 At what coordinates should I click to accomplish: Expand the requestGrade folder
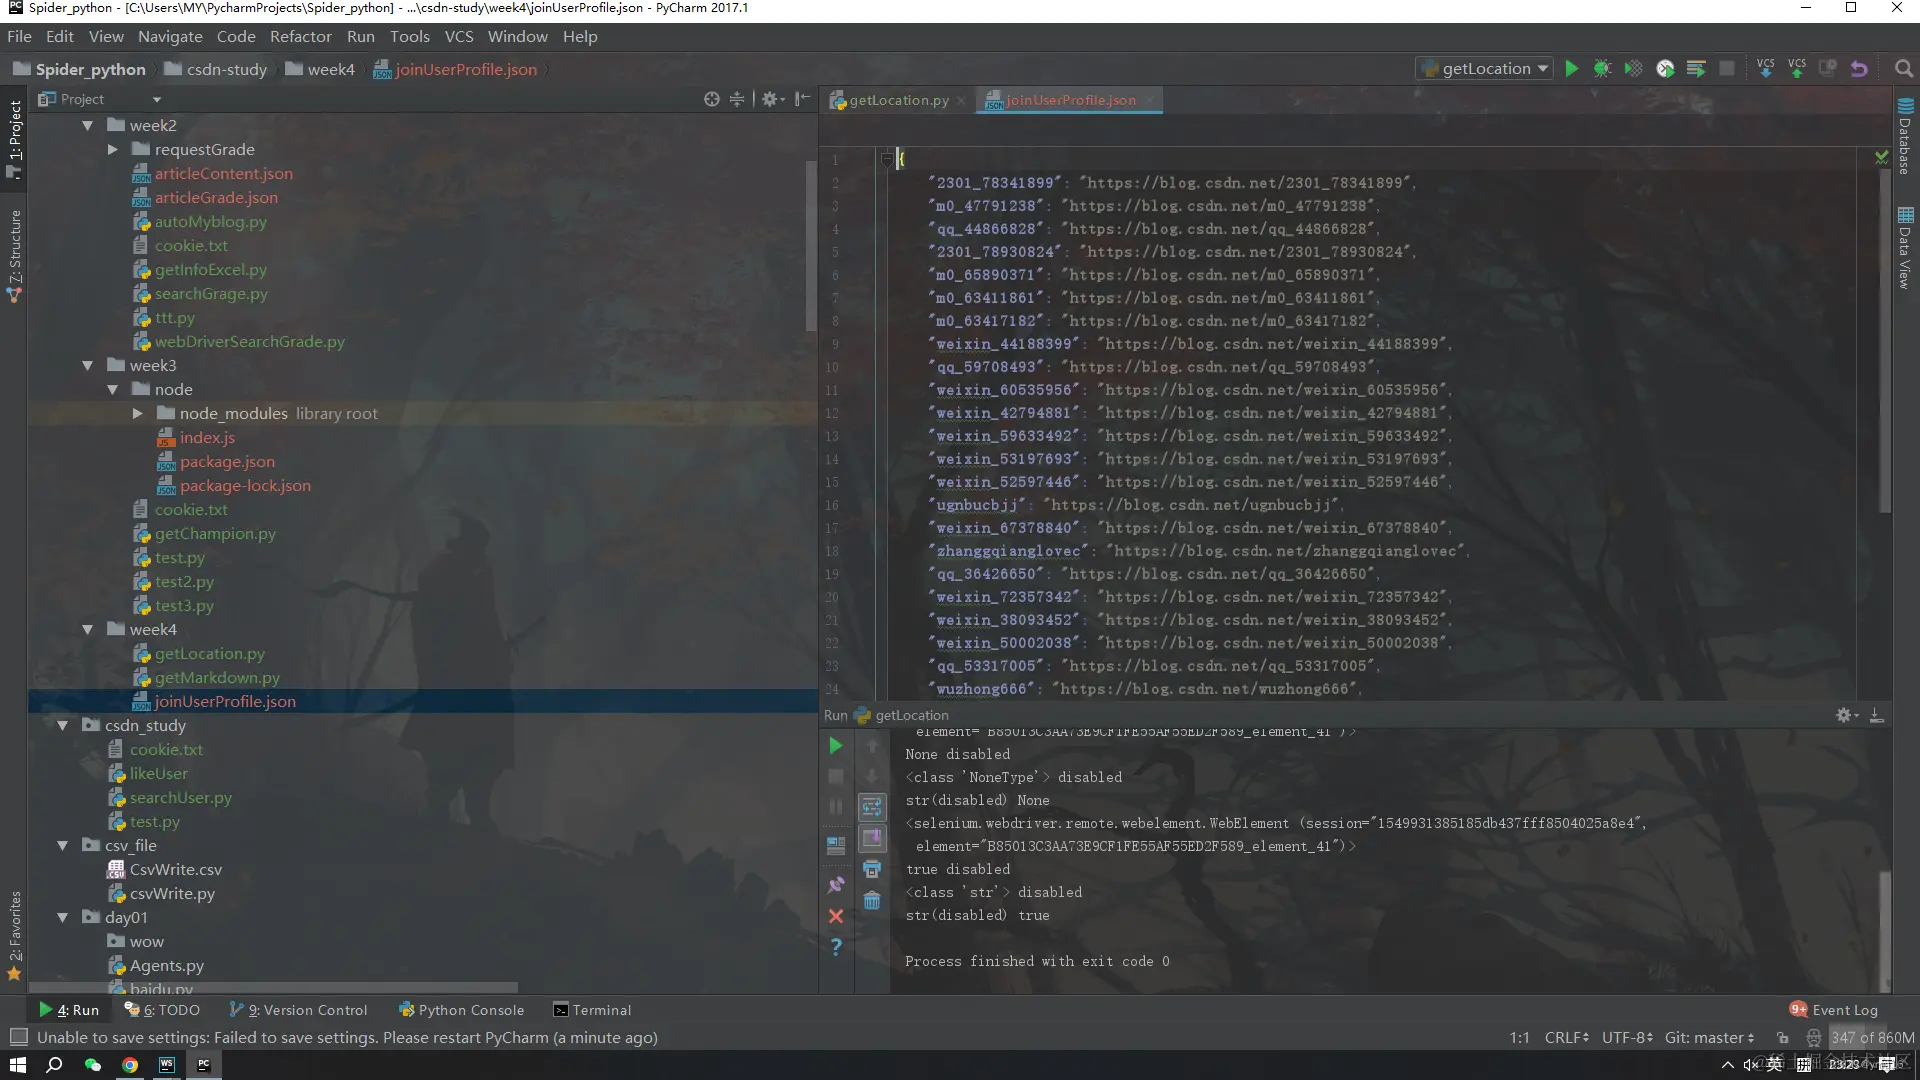[113, 150]
